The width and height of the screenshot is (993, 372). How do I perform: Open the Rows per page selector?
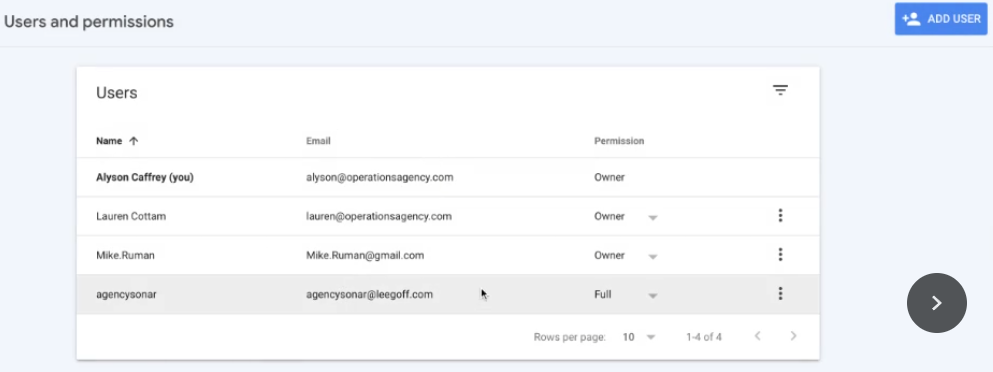click(x=638, y=337)
